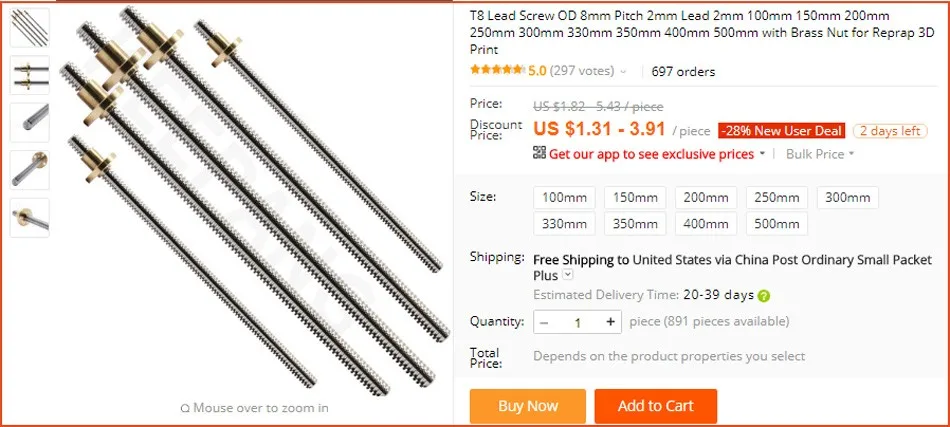950x427 pixels.
Task: Expand the votes breakdown arrow
Action: 623,72
